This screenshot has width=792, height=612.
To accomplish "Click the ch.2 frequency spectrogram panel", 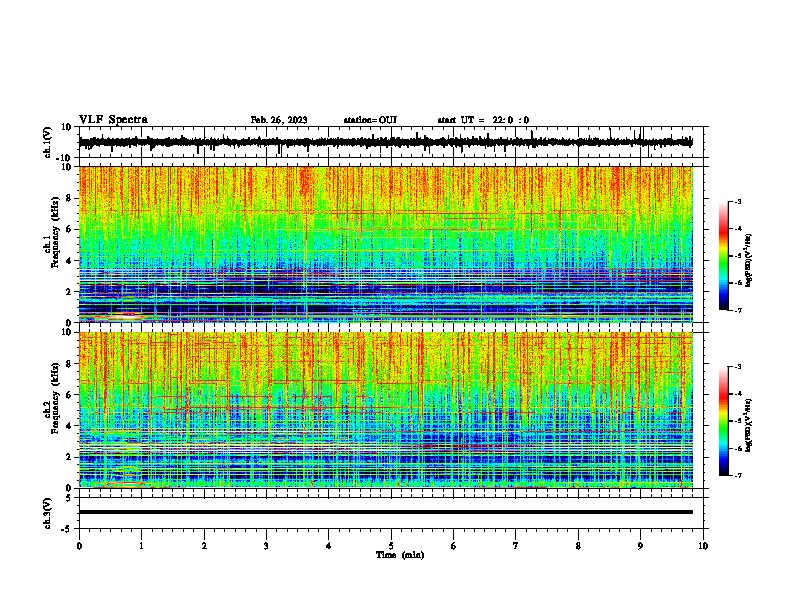I will pos(386,410).
